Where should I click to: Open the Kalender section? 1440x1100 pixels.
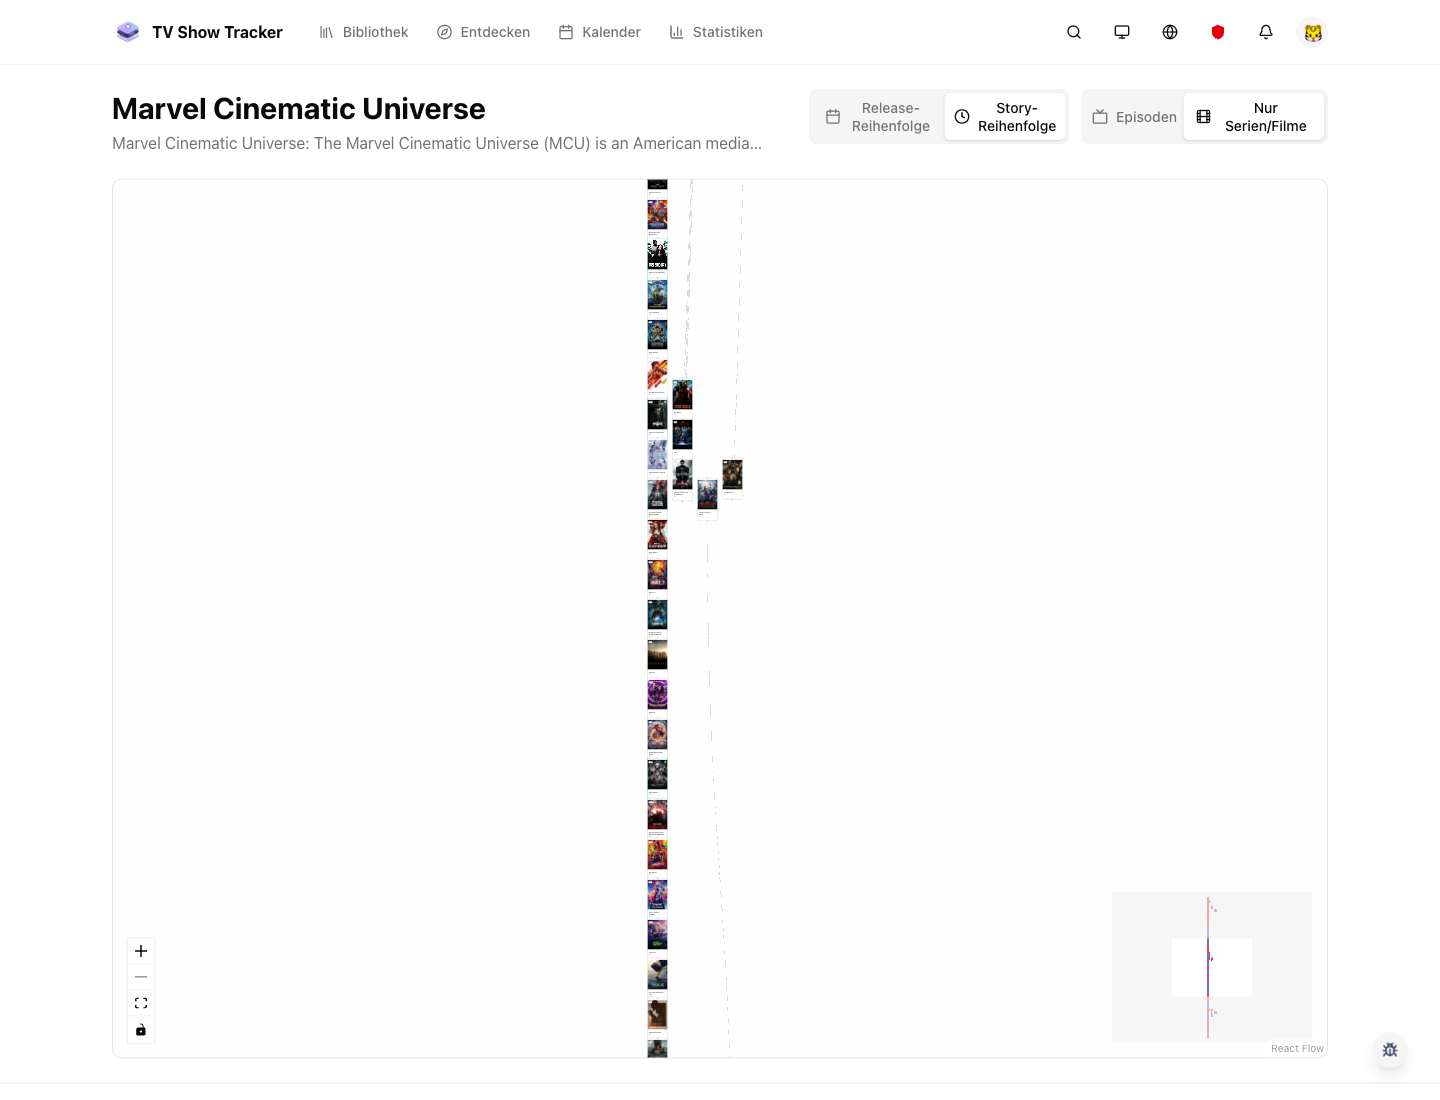pyautogui.click(x=599, y=32)
